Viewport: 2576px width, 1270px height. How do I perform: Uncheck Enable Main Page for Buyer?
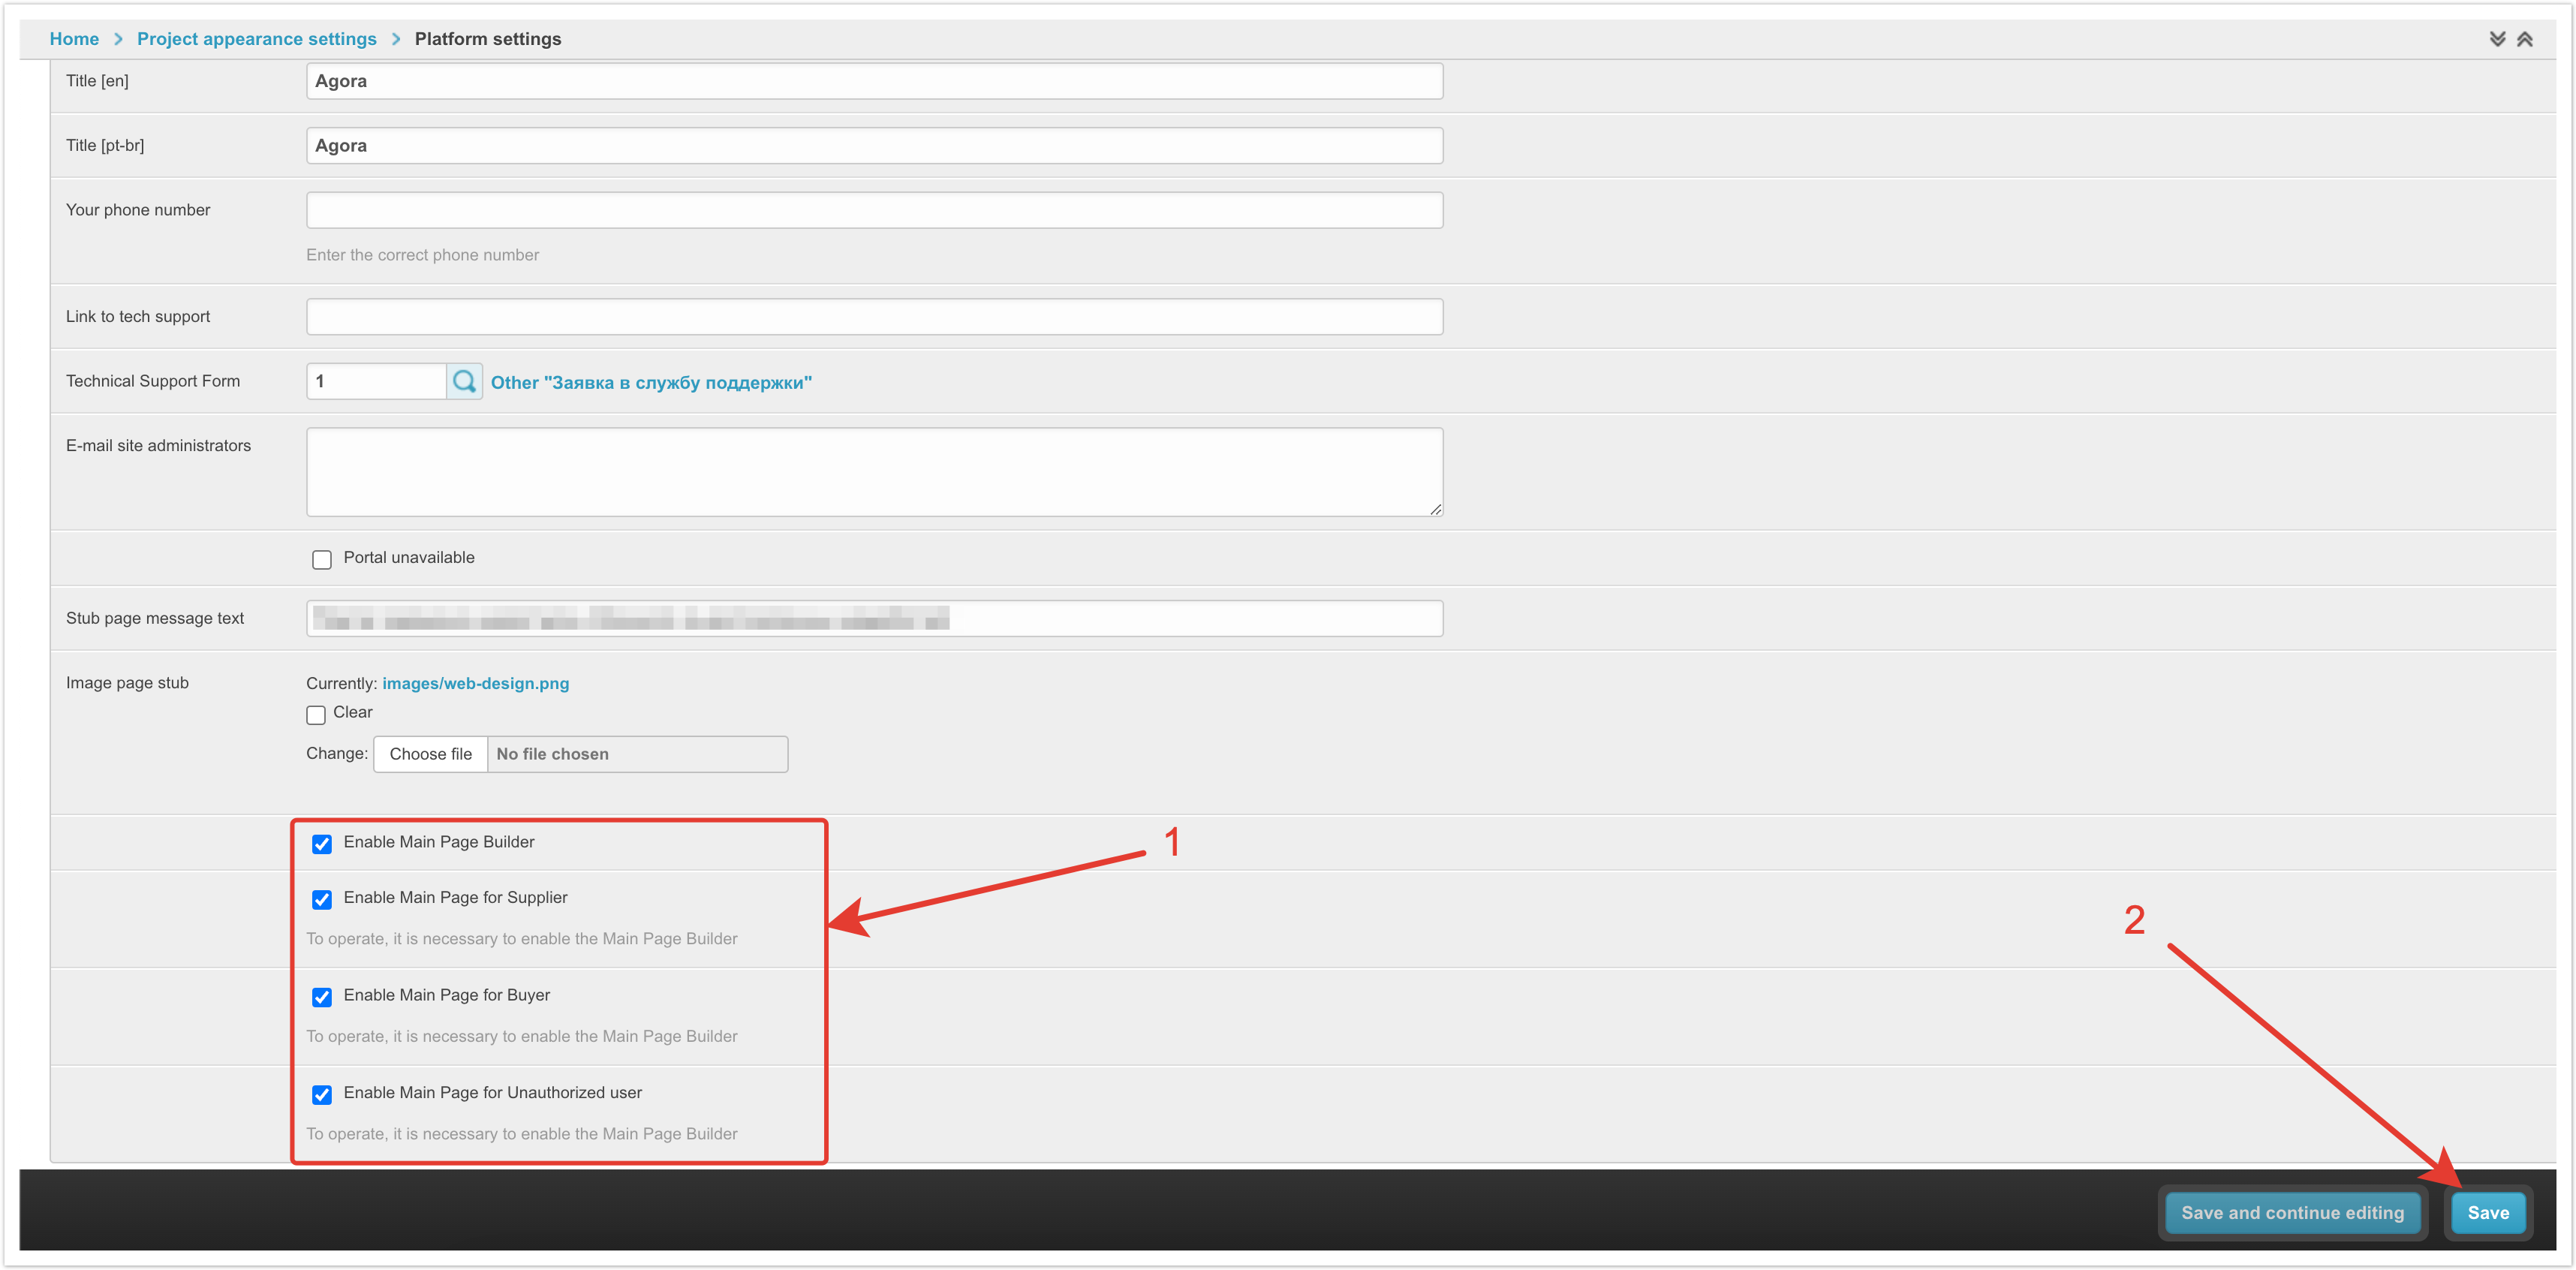[321, 996]
